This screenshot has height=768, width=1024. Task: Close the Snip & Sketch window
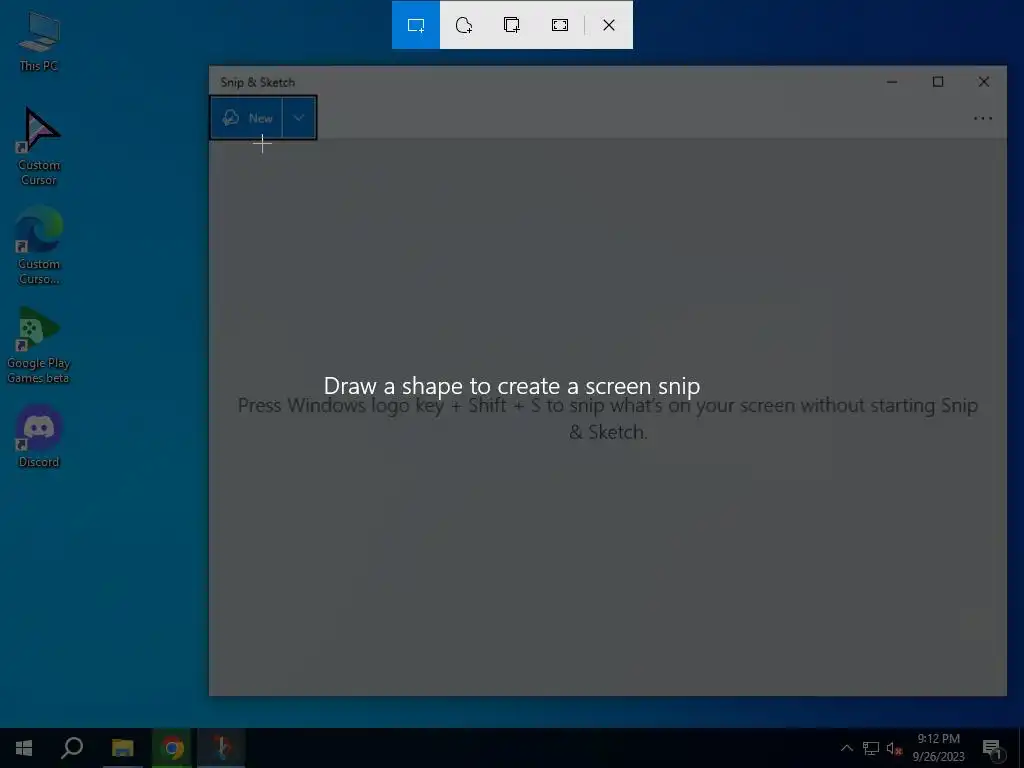click(x=984, y=82)
